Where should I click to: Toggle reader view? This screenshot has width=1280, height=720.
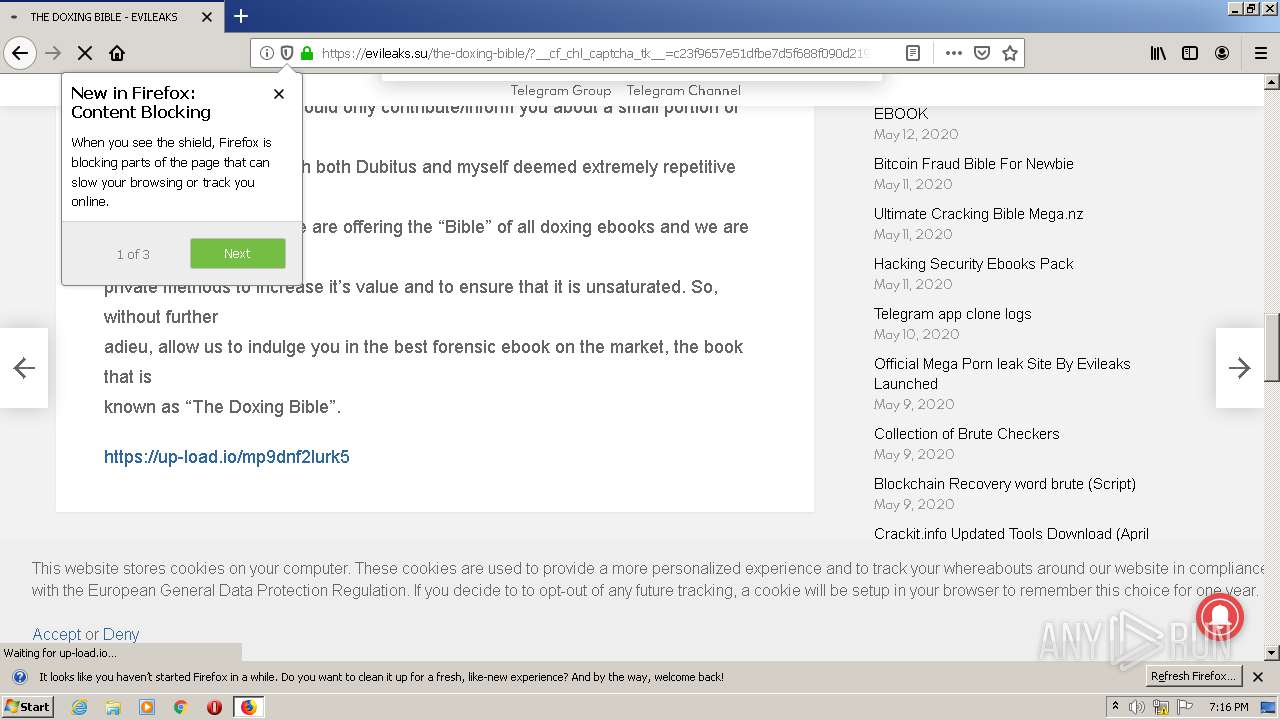coord(913,53)
